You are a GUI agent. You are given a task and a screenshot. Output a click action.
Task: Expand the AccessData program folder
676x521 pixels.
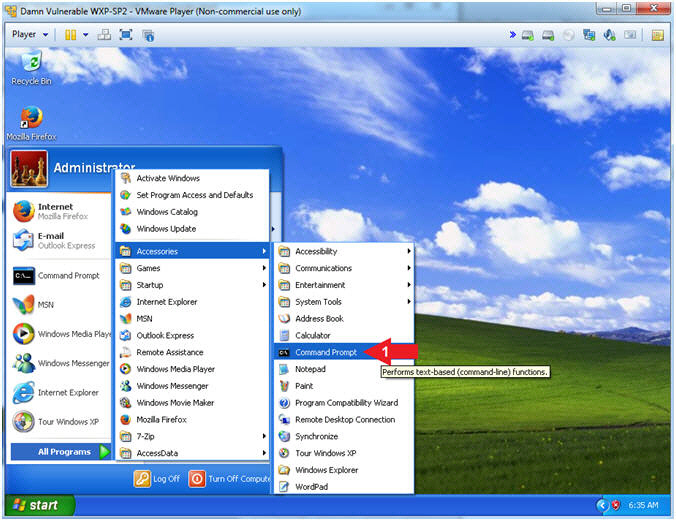(193, 453)
